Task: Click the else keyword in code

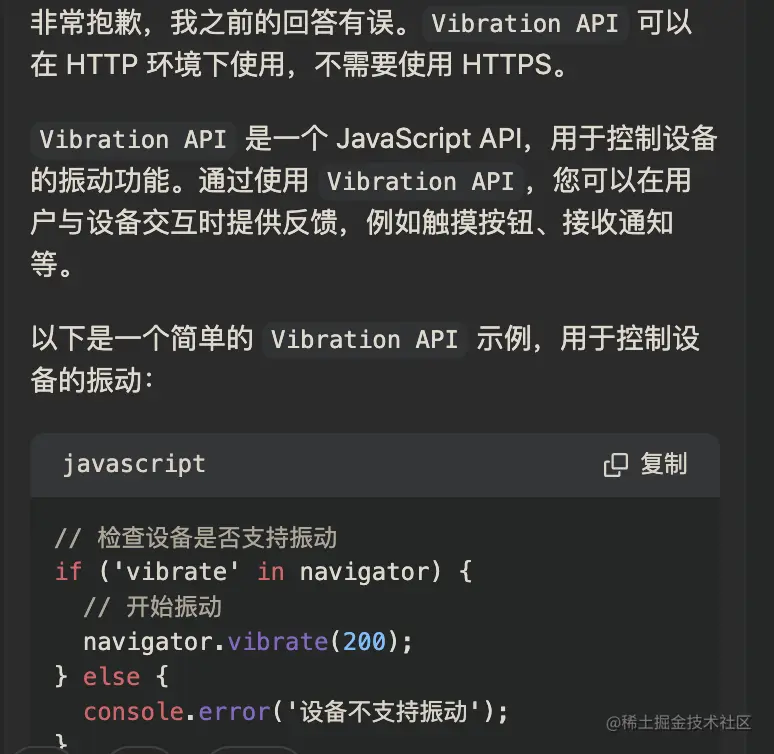Action: (111, 676)
